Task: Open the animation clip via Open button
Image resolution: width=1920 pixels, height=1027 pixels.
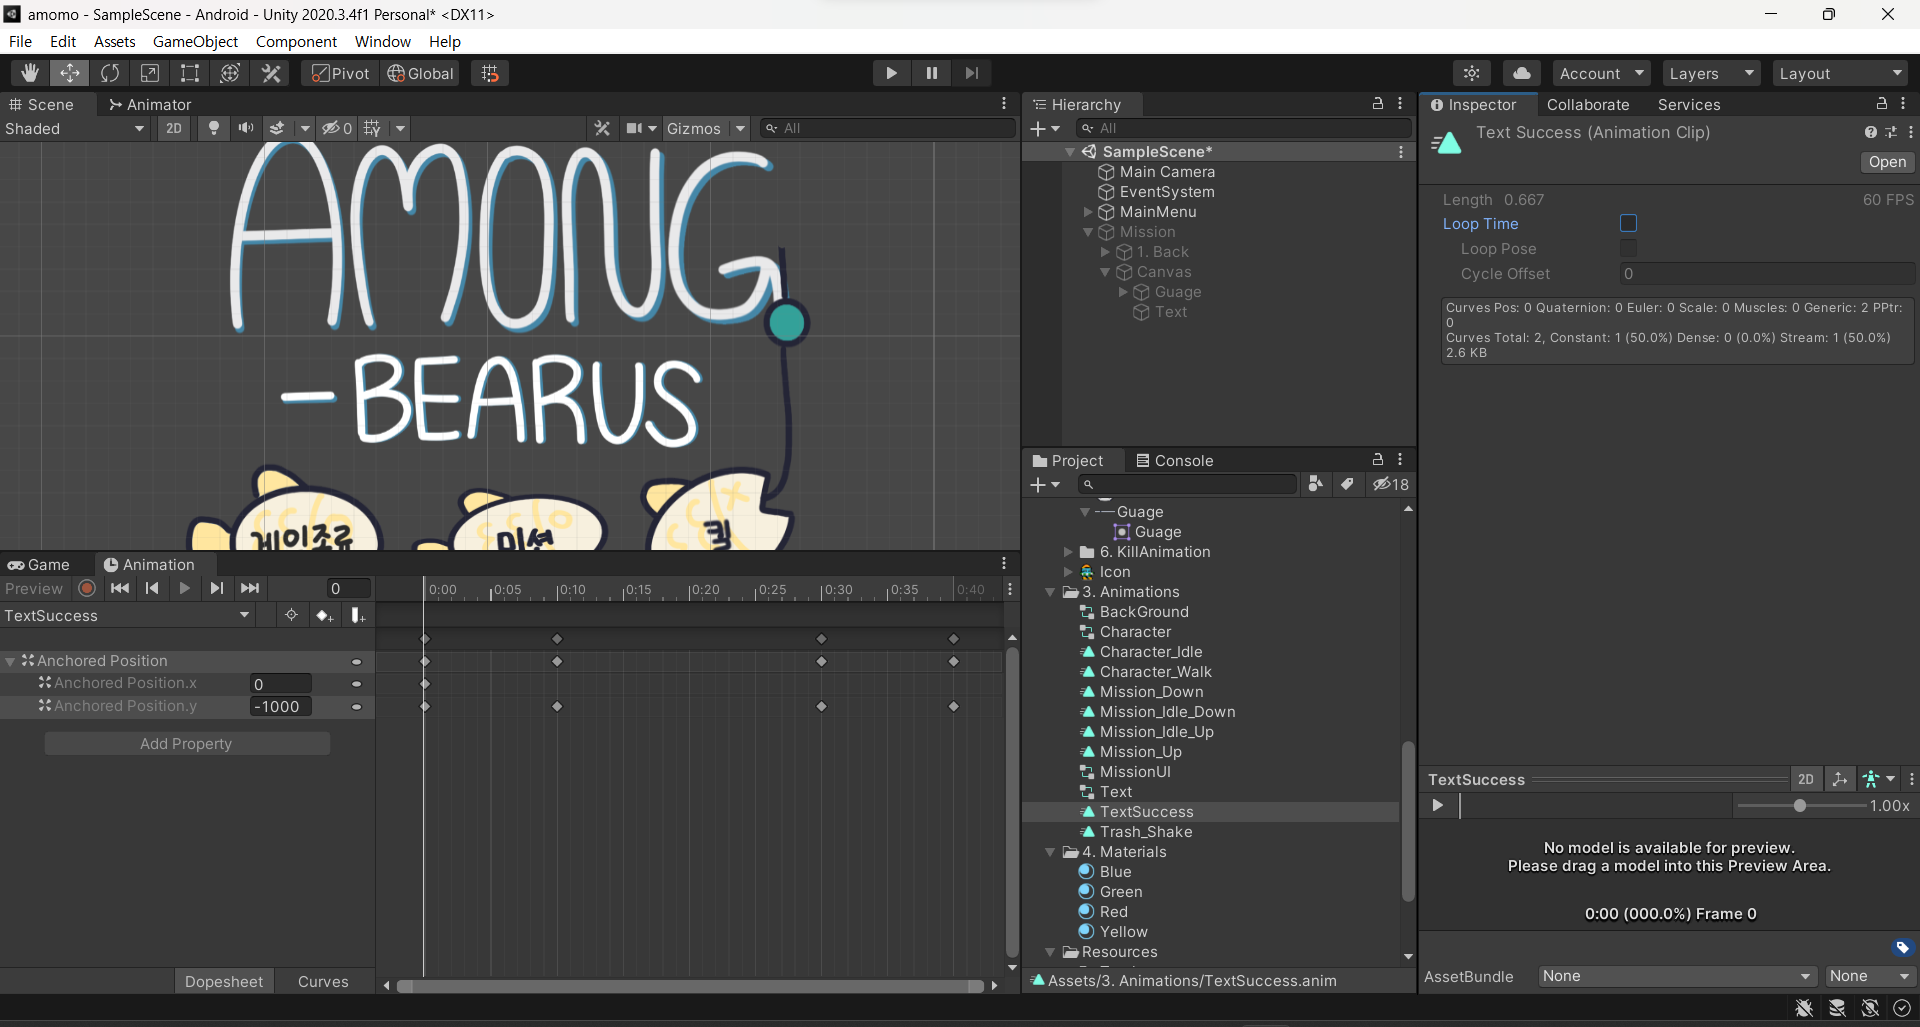Action: (x=1887, y=162)
